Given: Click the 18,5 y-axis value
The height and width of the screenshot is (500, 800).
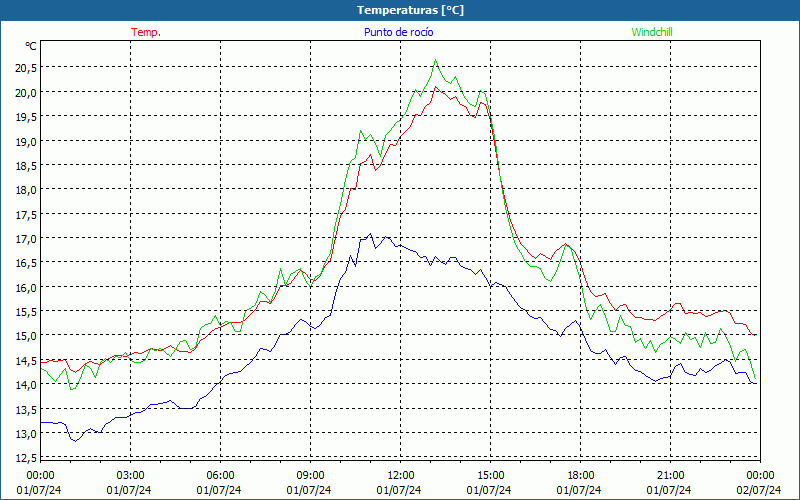Looking at the screenshot, I should (x=24, y=166).
